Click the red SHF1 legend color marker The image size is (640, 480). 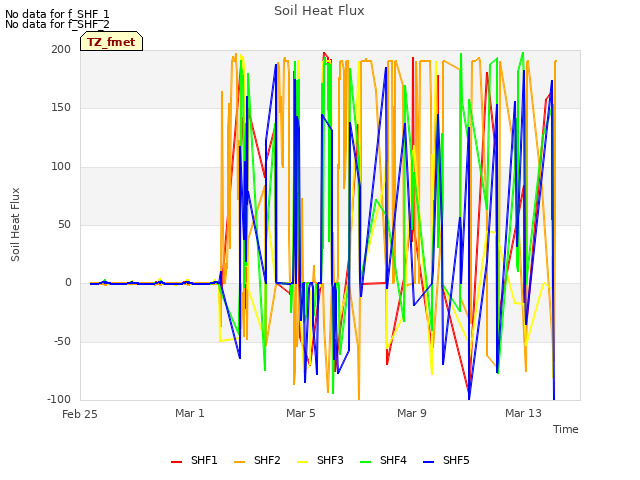coord(176,462)
